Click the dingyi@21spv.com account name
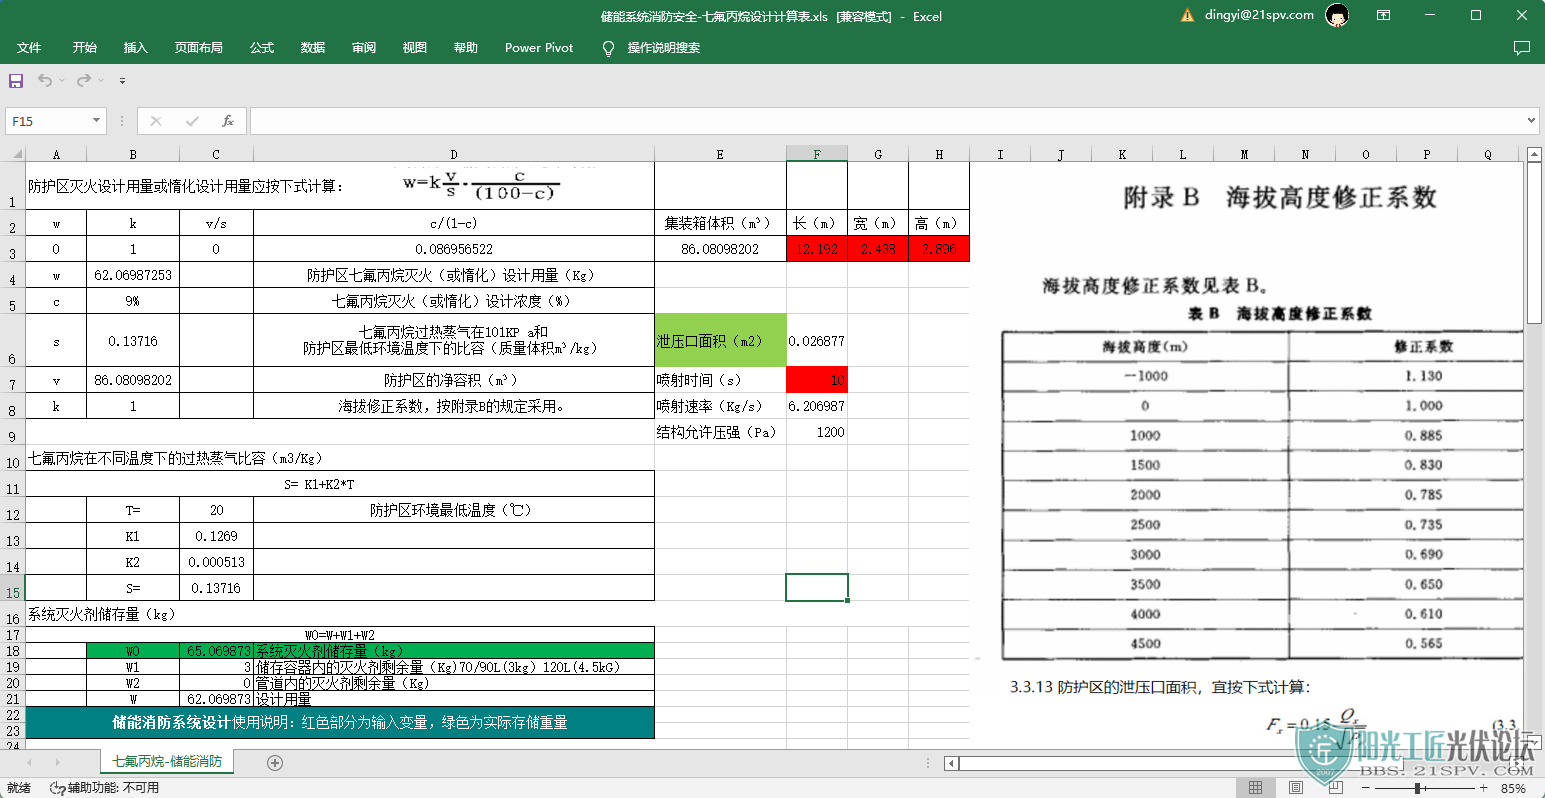The width and height of the screenshot is (1545, 798). (x=1259, y=15)
